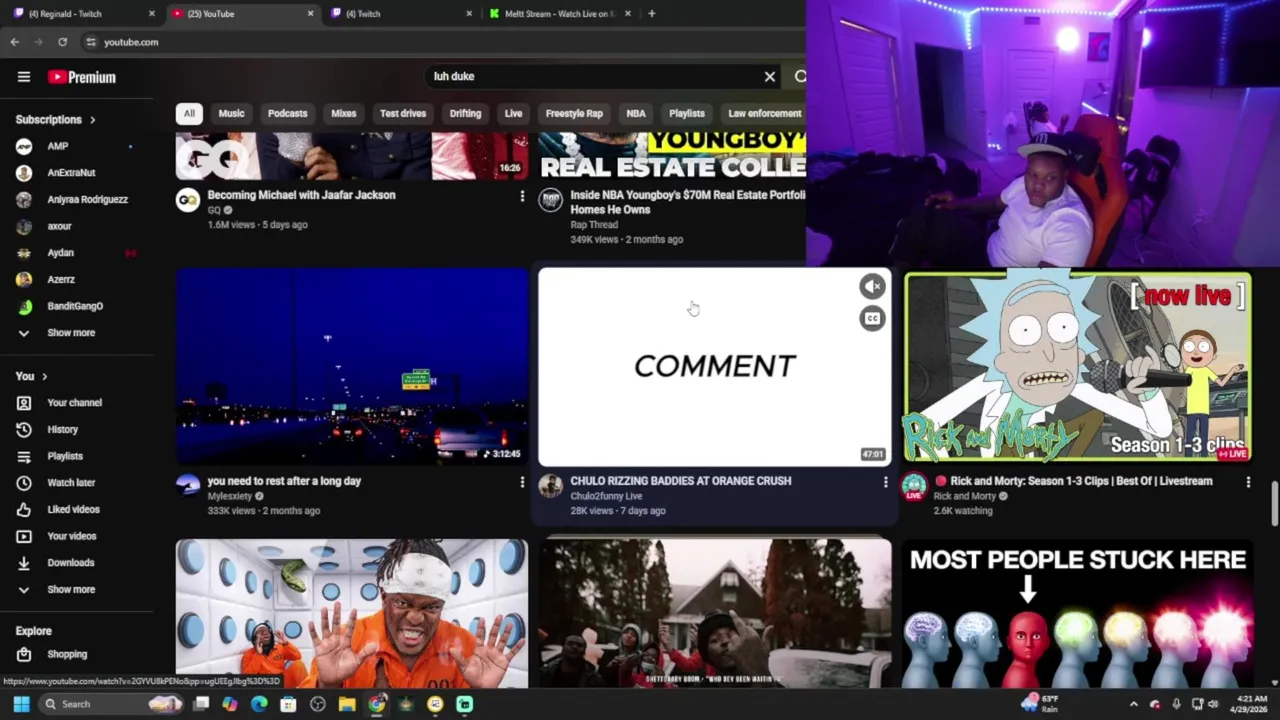Show hidden system tray icons
Screen dimensions: 1280x720
point(1133,704)
